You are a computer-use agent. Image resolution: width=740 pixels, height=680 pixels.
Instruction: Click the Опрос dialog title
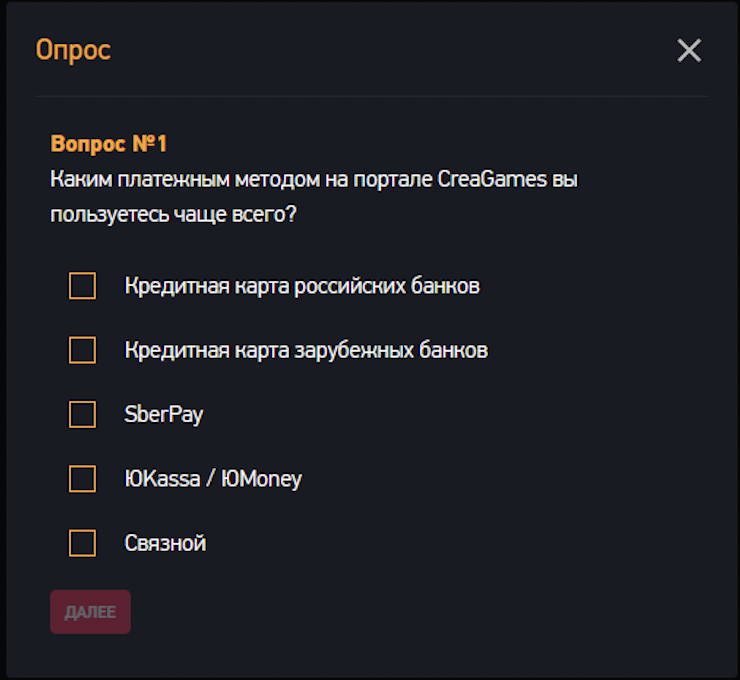coord(73,50)
